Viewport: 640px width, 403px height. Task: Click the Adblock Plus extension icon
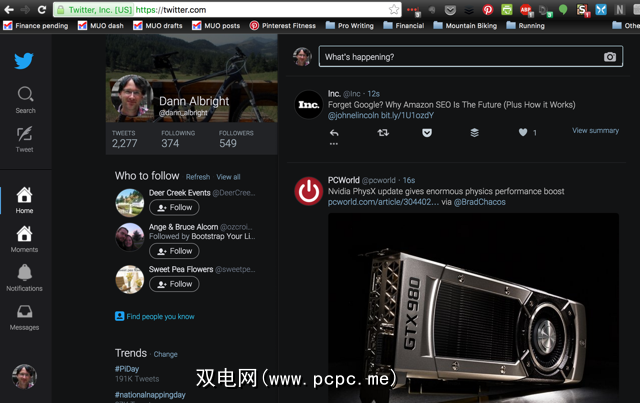point(526,10)
